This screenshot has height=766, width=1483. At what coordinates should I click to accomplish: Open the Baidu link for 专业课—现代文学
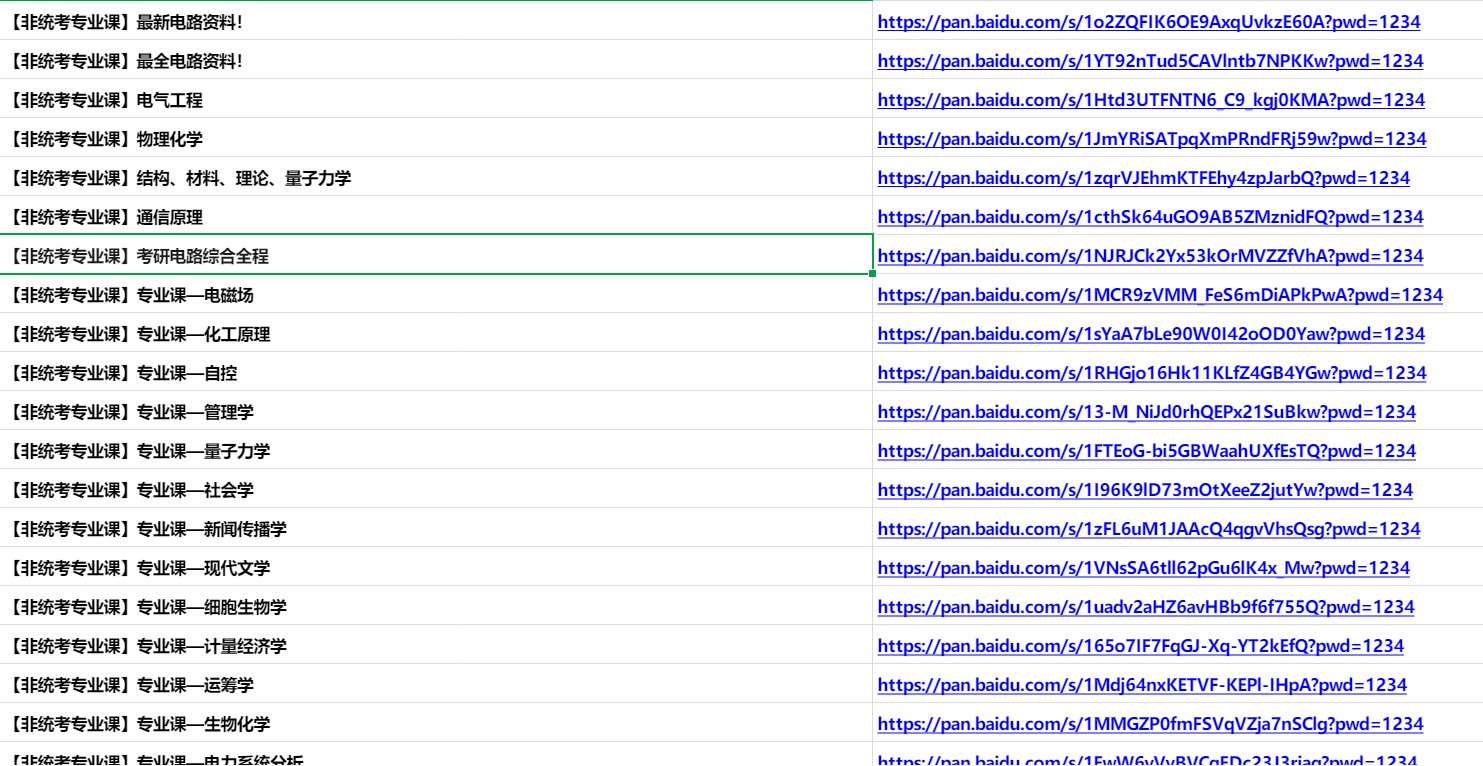tap(1144, 568)
